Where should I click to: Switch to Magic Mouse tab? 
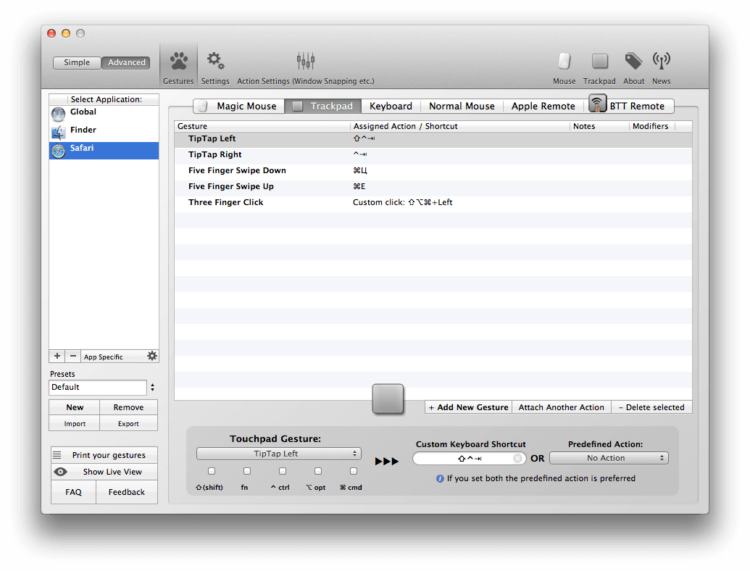point(238,106)
